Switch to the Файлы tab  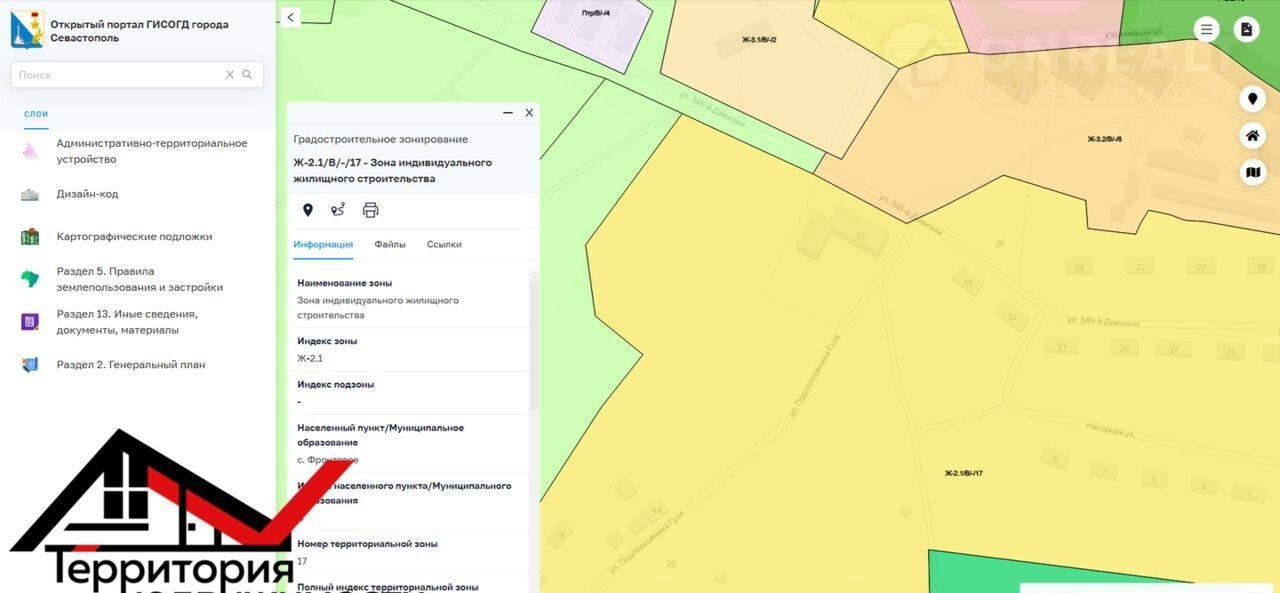point(390,244)
